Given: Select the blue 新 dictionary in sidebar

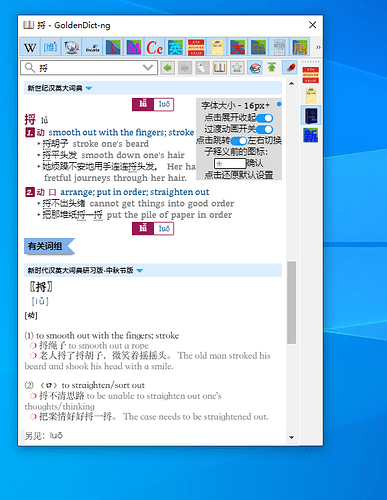Looking at the screenshot, I should pos(311,135).
